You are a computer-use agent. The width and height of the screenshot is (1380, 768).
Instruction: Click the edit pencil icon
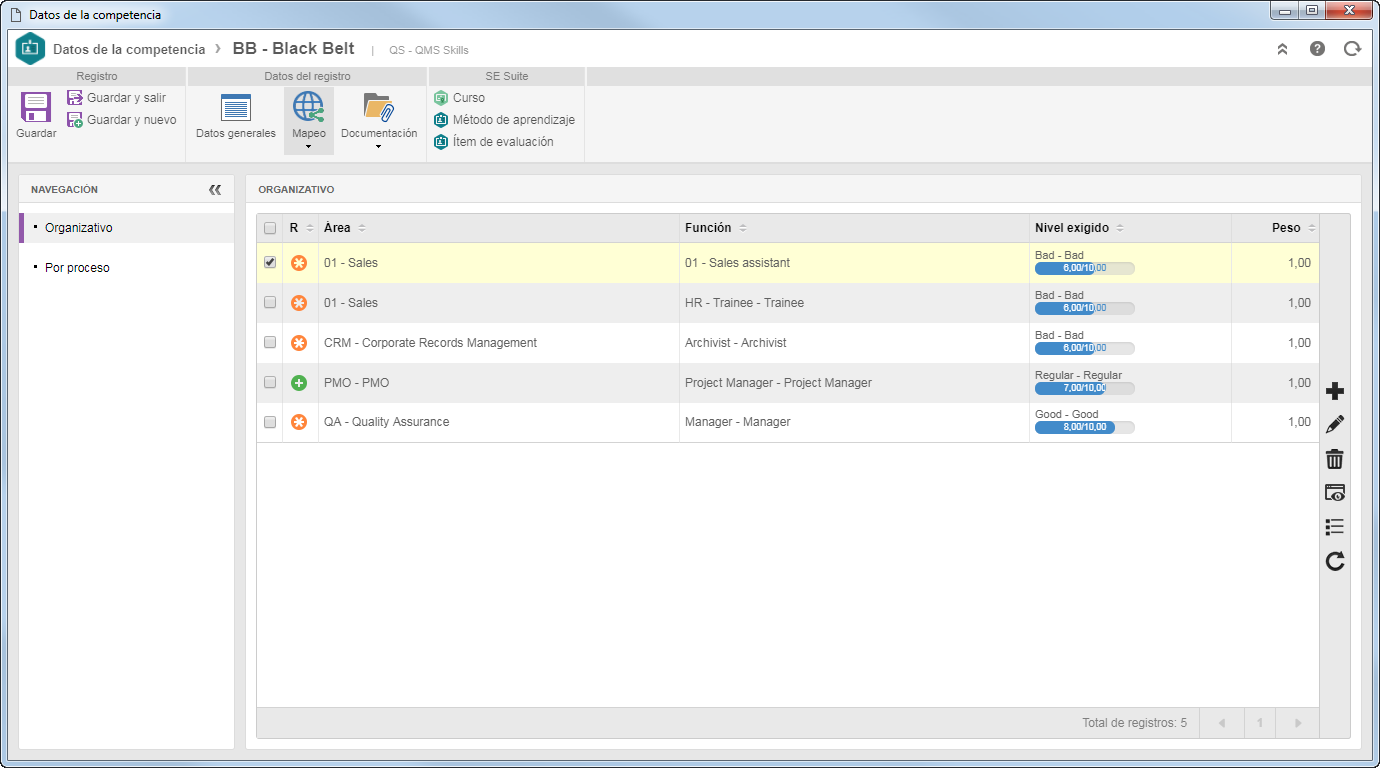1335,425
